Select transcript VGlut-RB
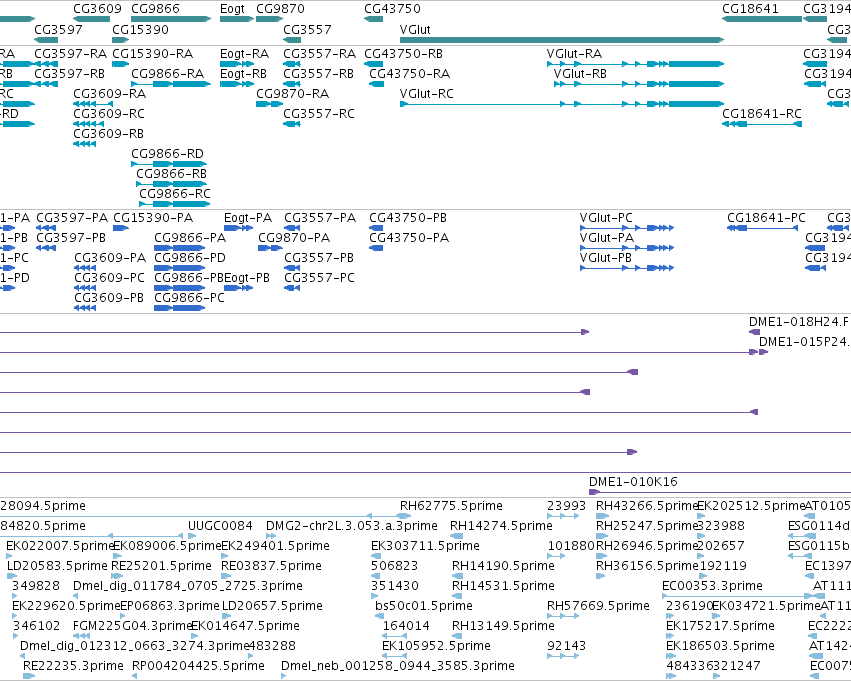 pos(639,84)
